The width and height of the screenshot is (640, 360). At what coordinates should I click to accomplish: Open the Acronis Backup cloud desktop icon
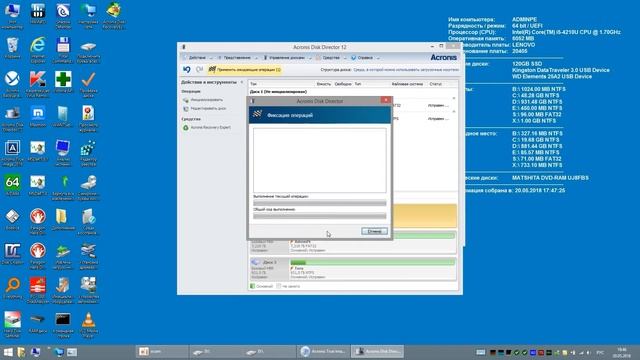point(12,84)
